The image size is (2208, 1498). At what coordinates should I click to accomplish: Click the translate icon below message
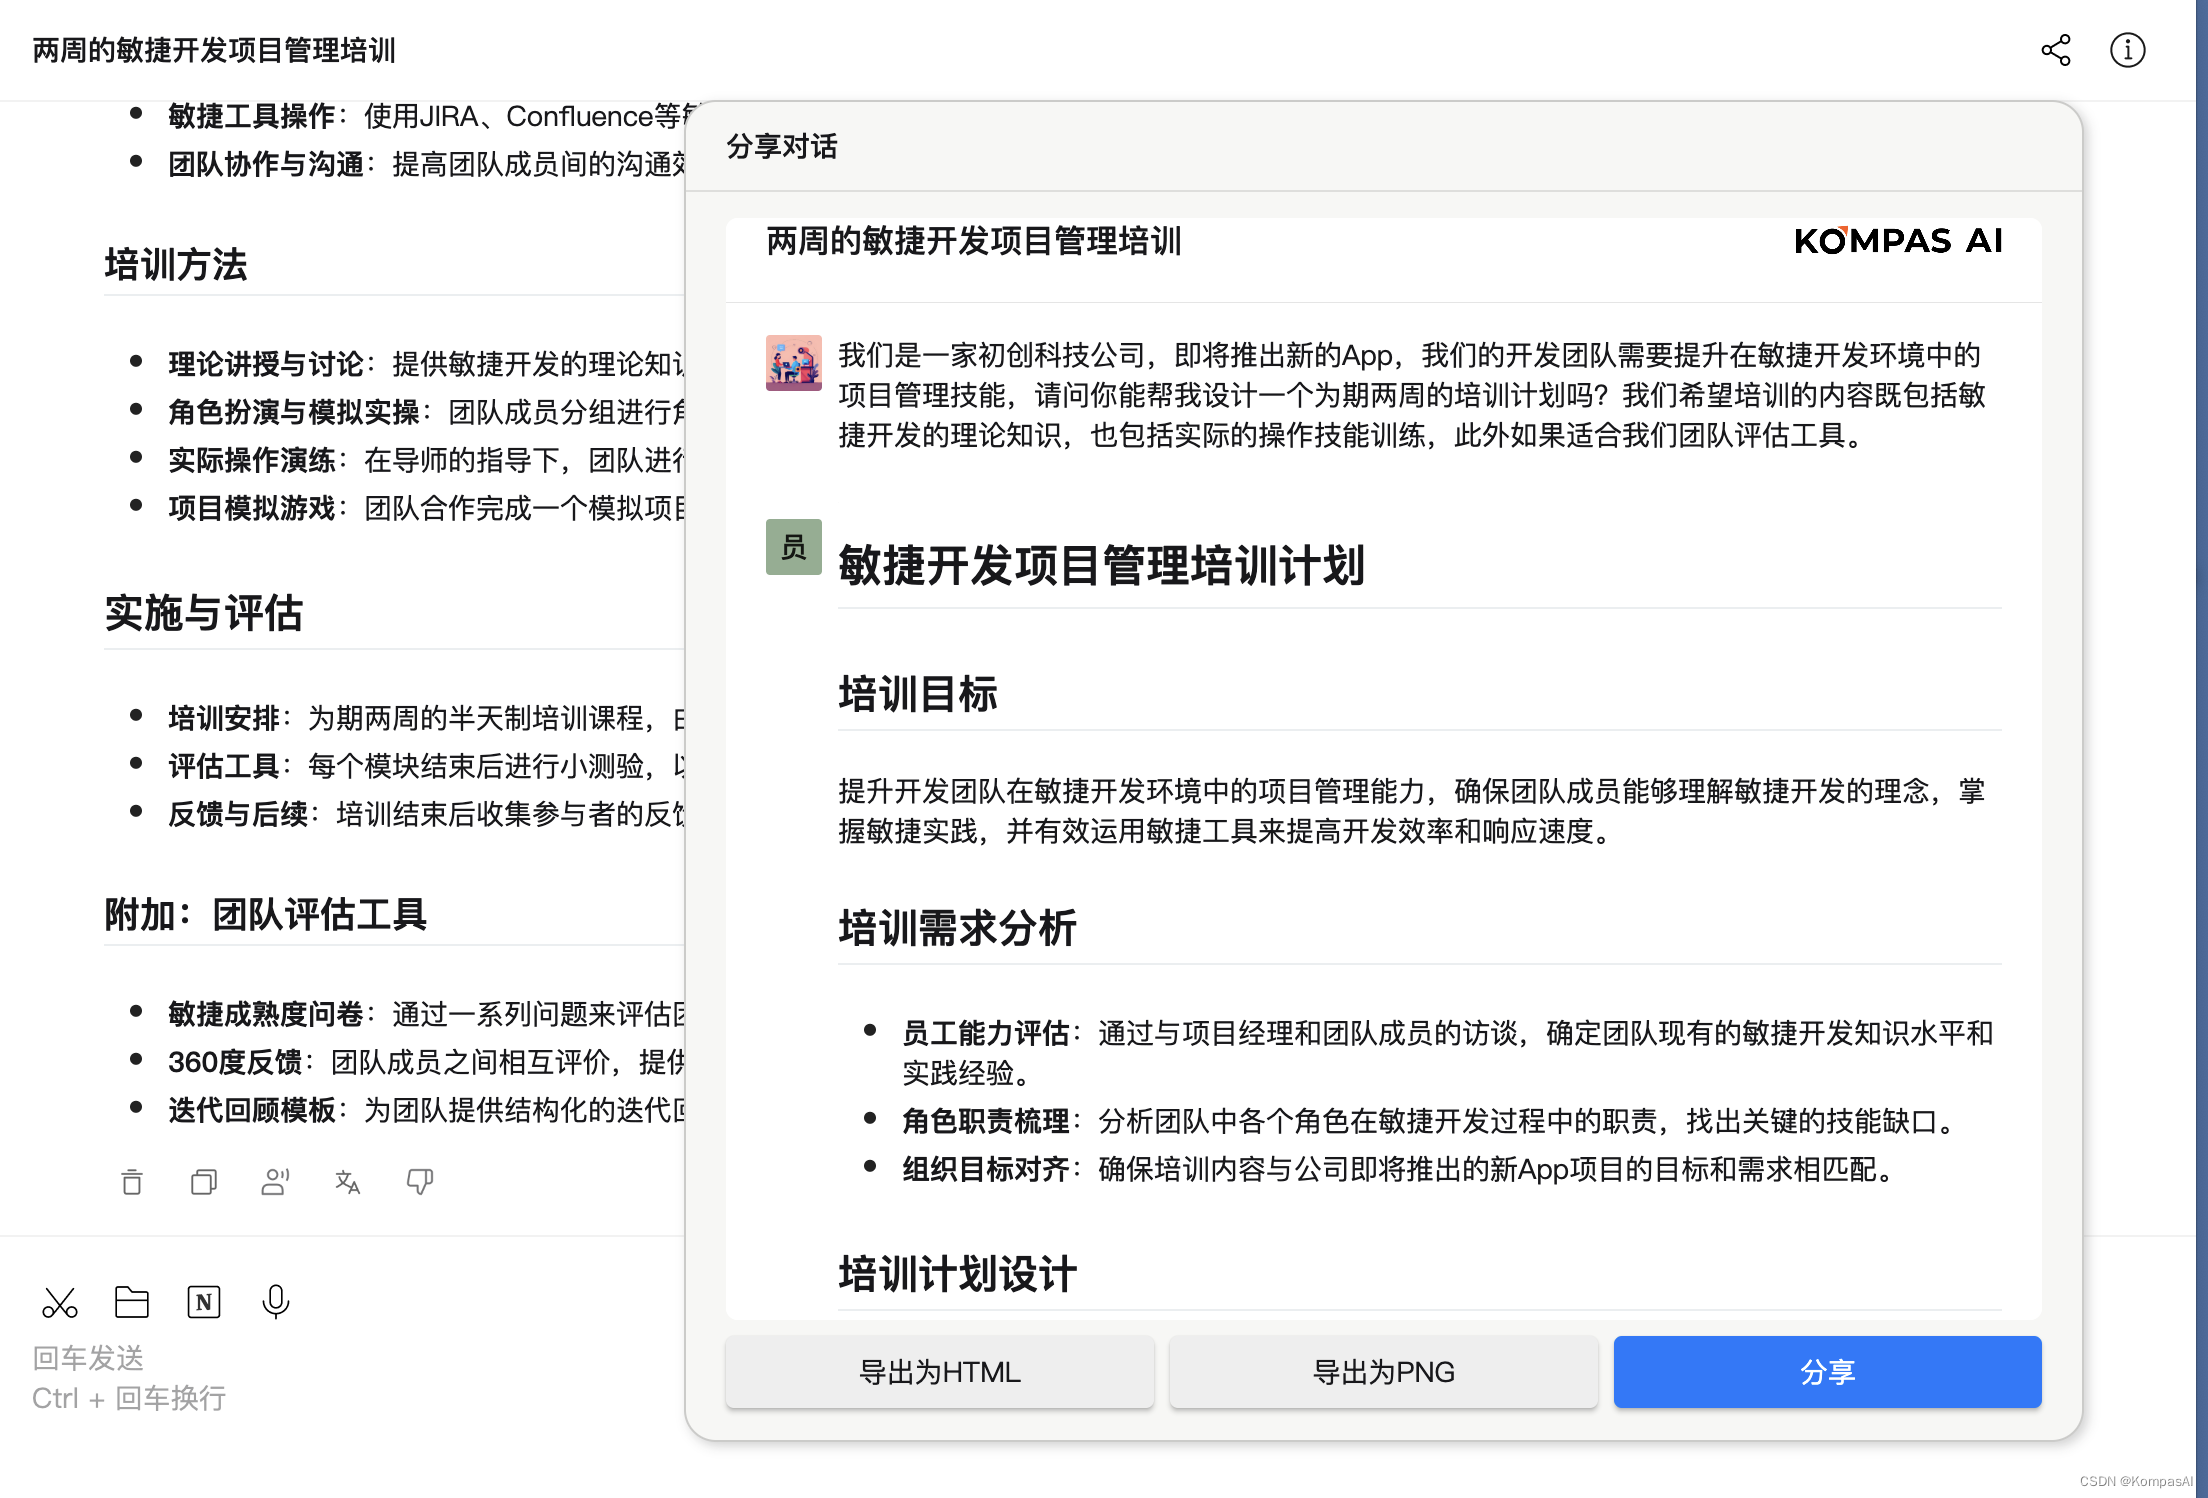point(347,1182)
